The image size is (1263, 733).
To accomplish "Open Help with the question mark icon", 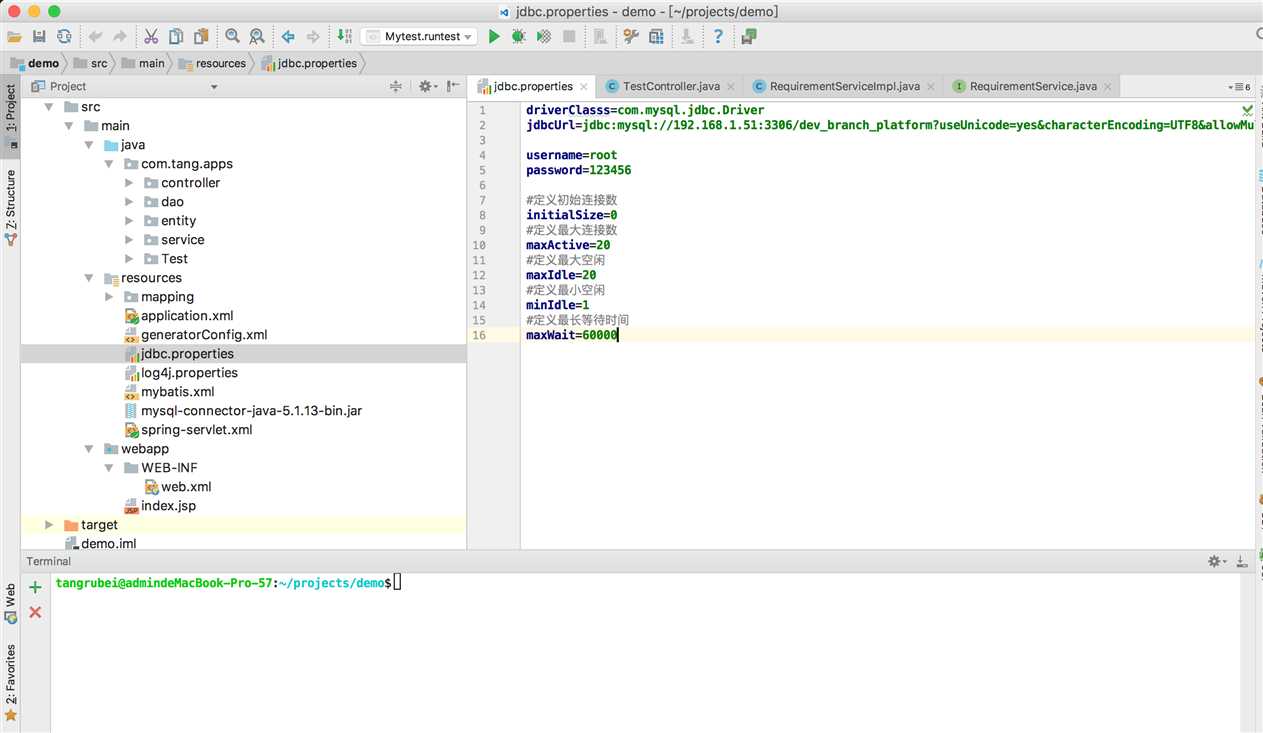I will pos(718,36).
